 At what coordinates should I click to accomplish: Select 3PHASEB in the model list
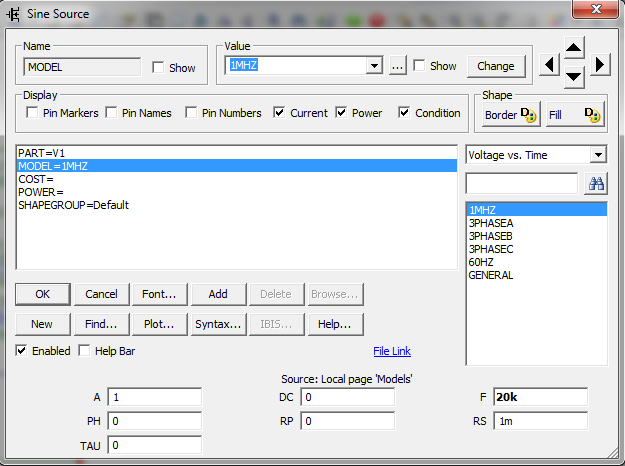pos(536,236)
